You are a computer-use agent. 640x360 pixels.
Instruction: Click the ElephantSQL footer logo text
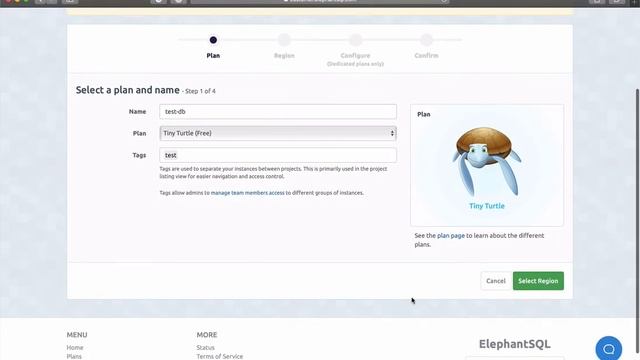click(514, 344)
